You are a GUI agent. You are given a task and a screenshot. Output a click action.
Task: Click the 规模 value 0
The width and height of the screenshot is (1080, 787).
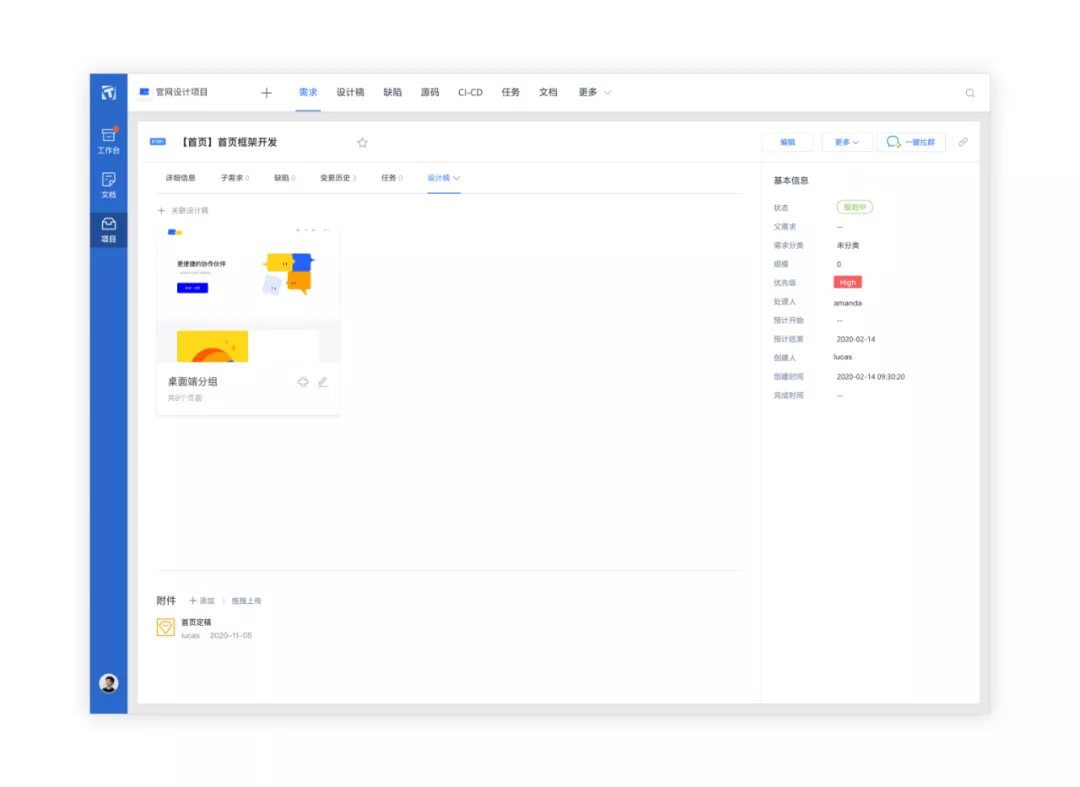[x=838, y=264]
